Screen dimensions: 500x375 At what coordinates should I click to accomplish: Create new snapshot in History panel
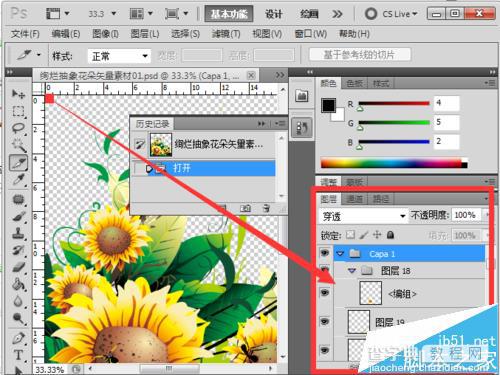tap(245, 209)
